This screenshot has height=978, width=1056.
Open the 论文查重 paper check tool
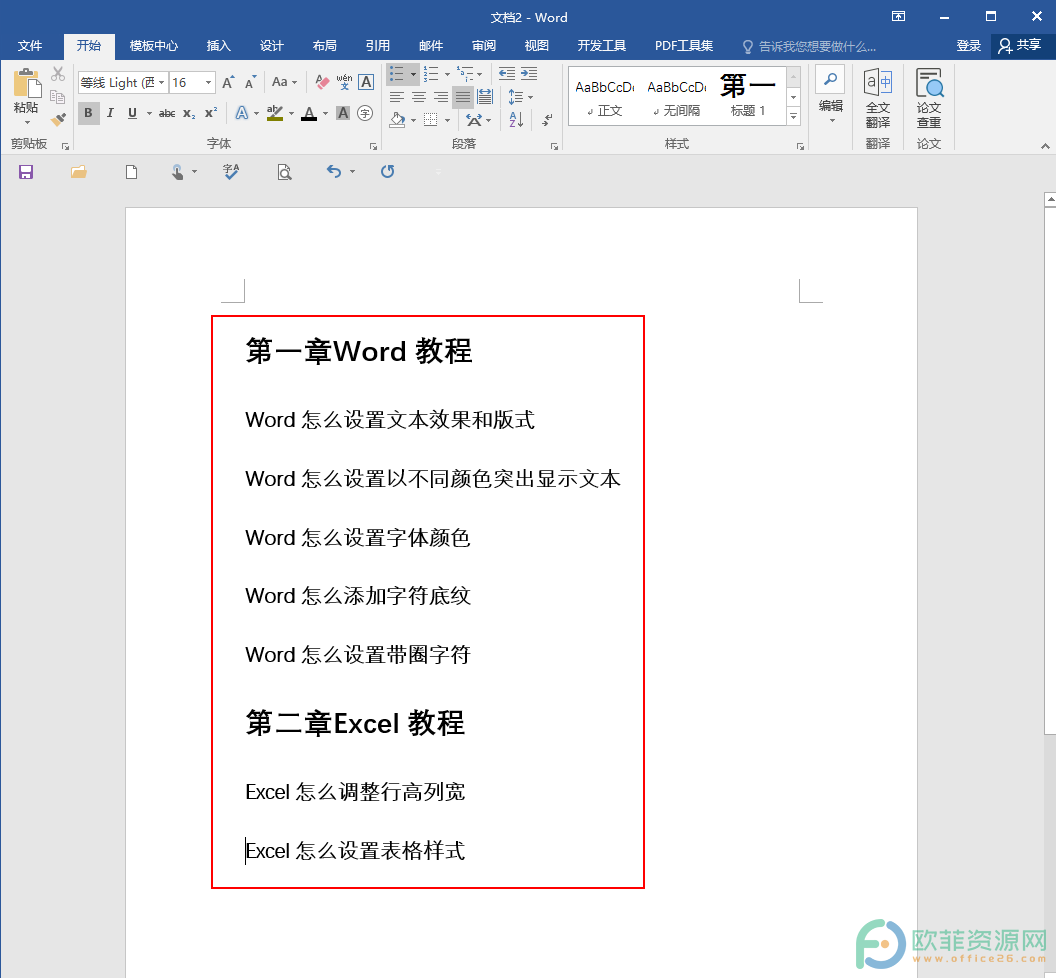[x=929, y=99]
